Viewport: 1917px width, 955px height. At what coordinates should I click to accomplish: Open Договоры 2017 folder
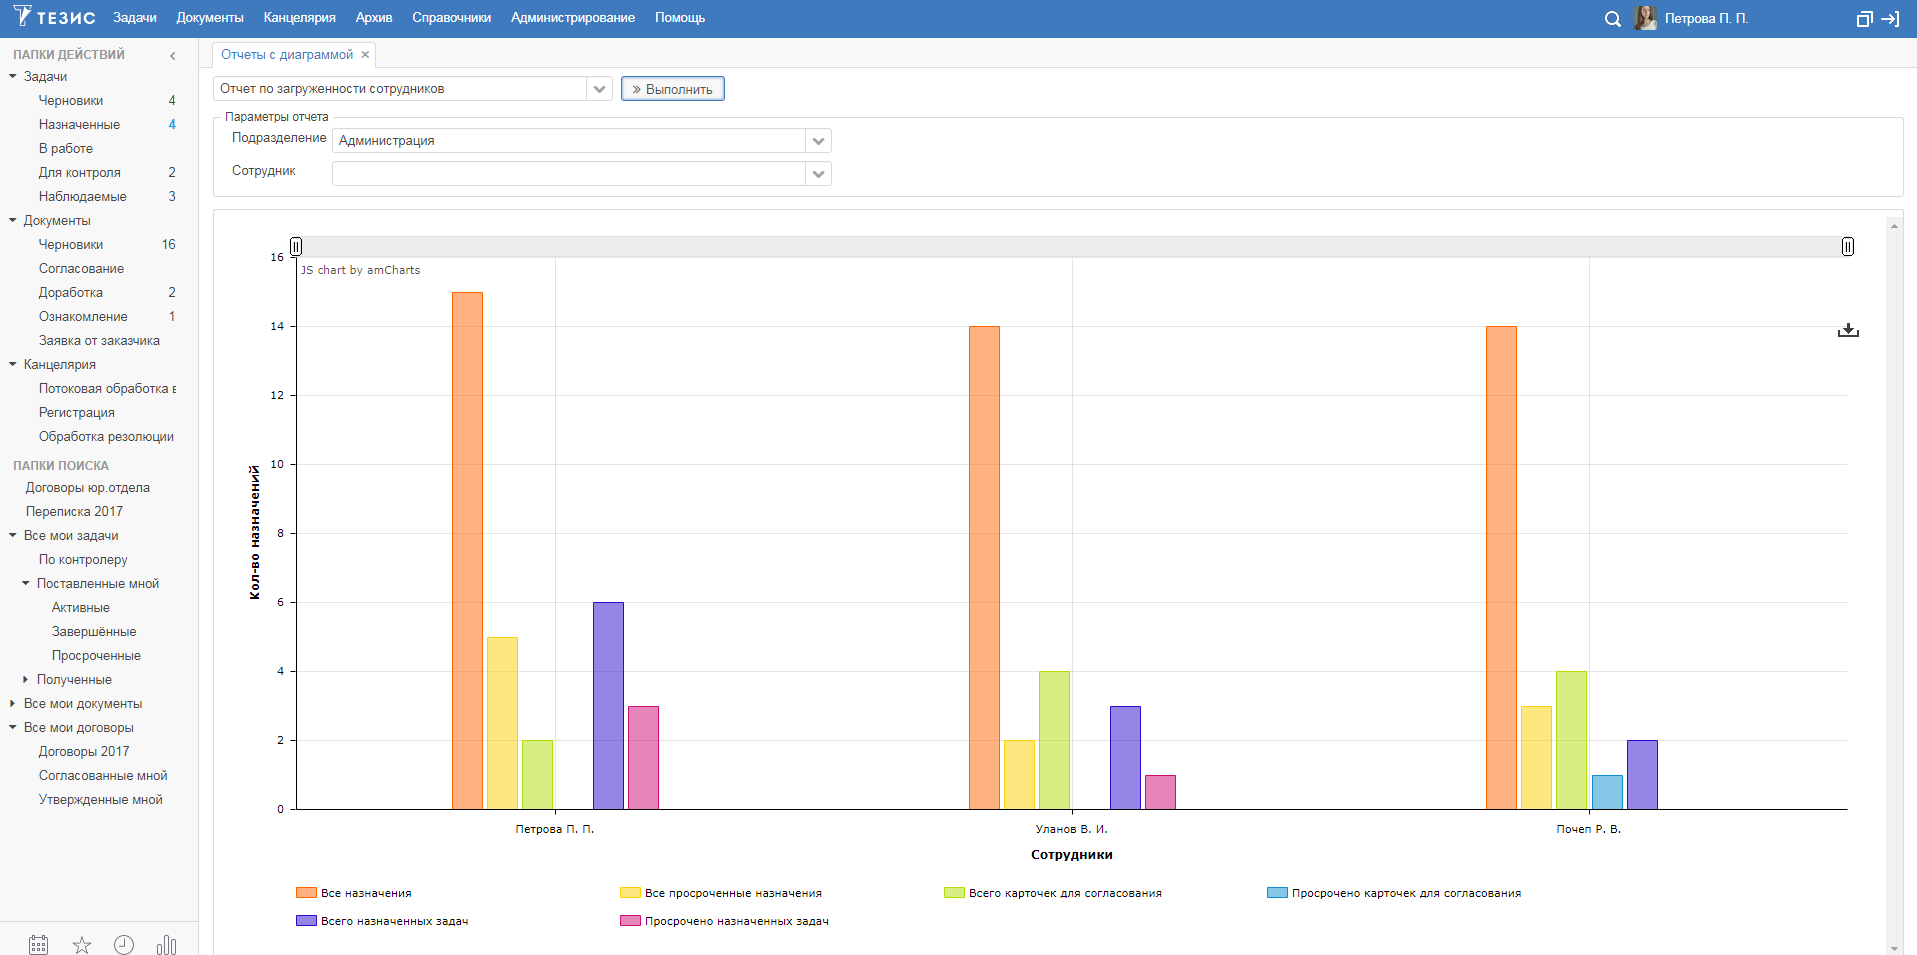click(84, 751)
